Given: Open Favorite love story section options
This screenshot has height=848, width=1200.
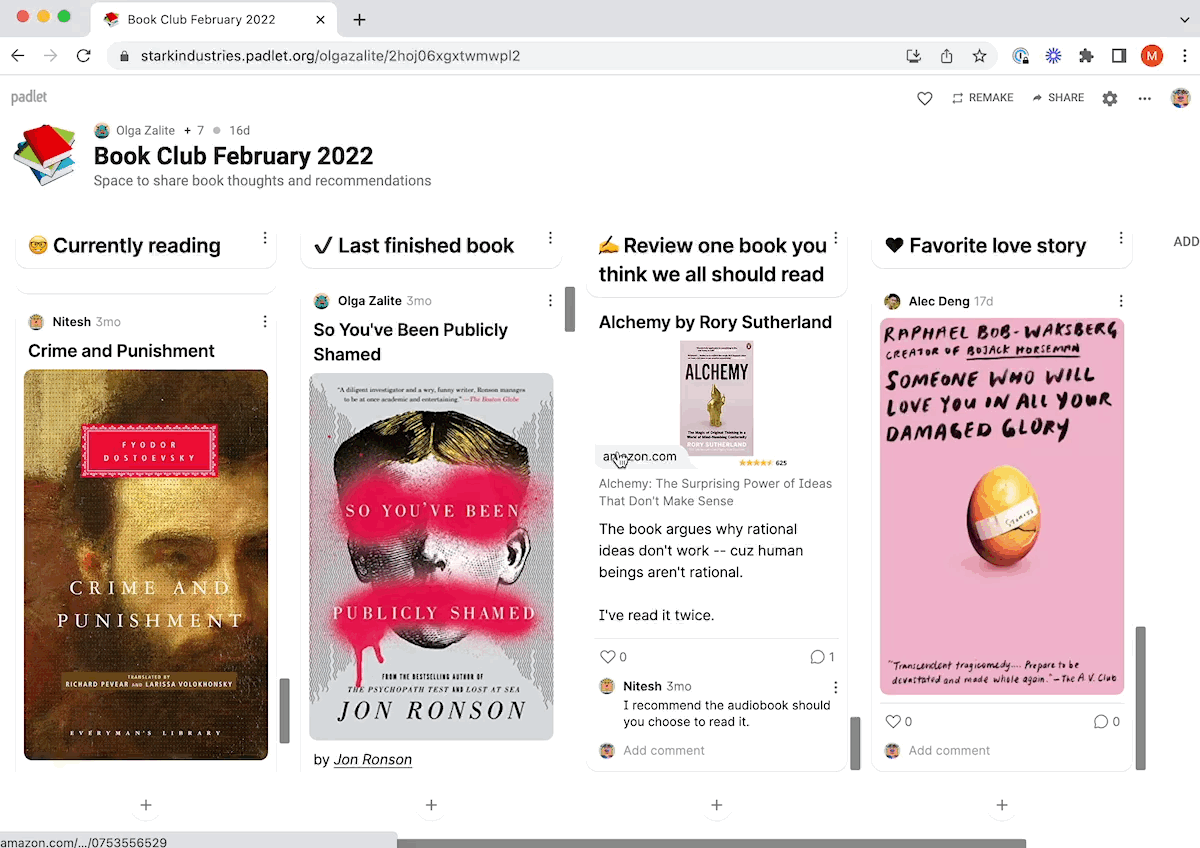Looking at the screenshot, I should point(1121,238).
